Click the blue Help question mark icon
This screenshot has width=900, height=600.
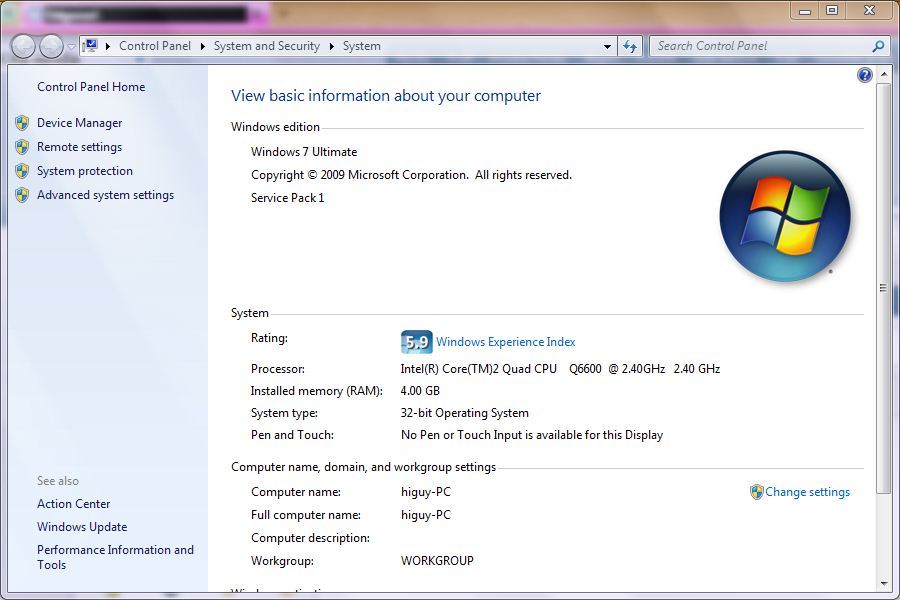coord(865,75)
